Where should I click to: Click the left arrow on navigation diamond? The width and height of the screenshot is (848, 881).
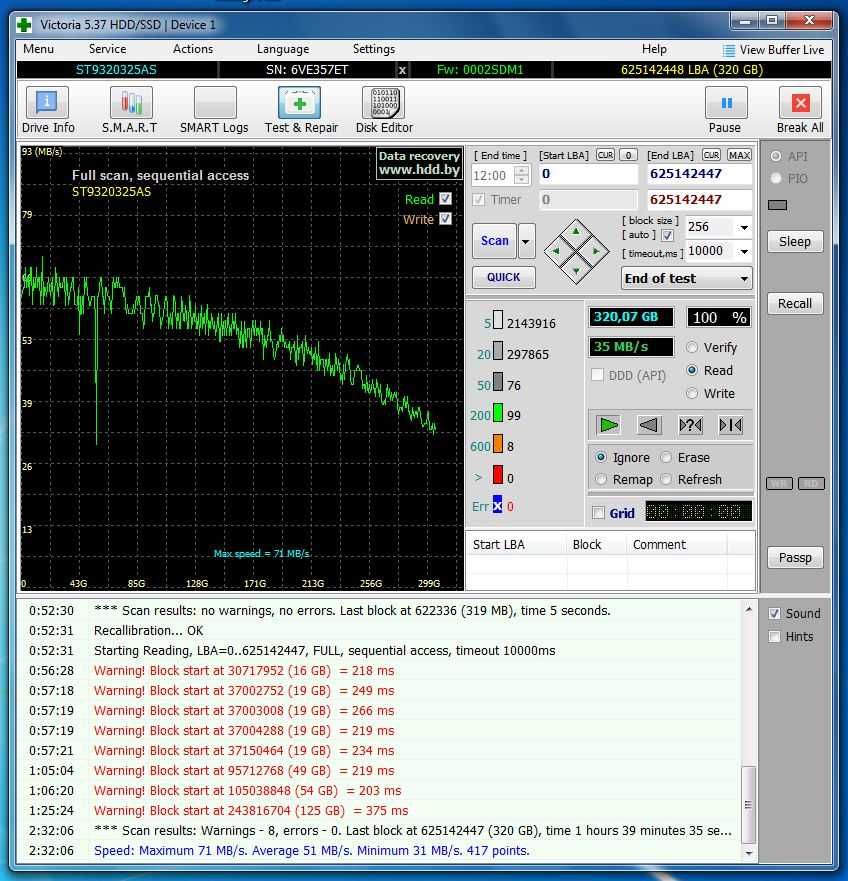pyautogui.click(x=556, y=251)
